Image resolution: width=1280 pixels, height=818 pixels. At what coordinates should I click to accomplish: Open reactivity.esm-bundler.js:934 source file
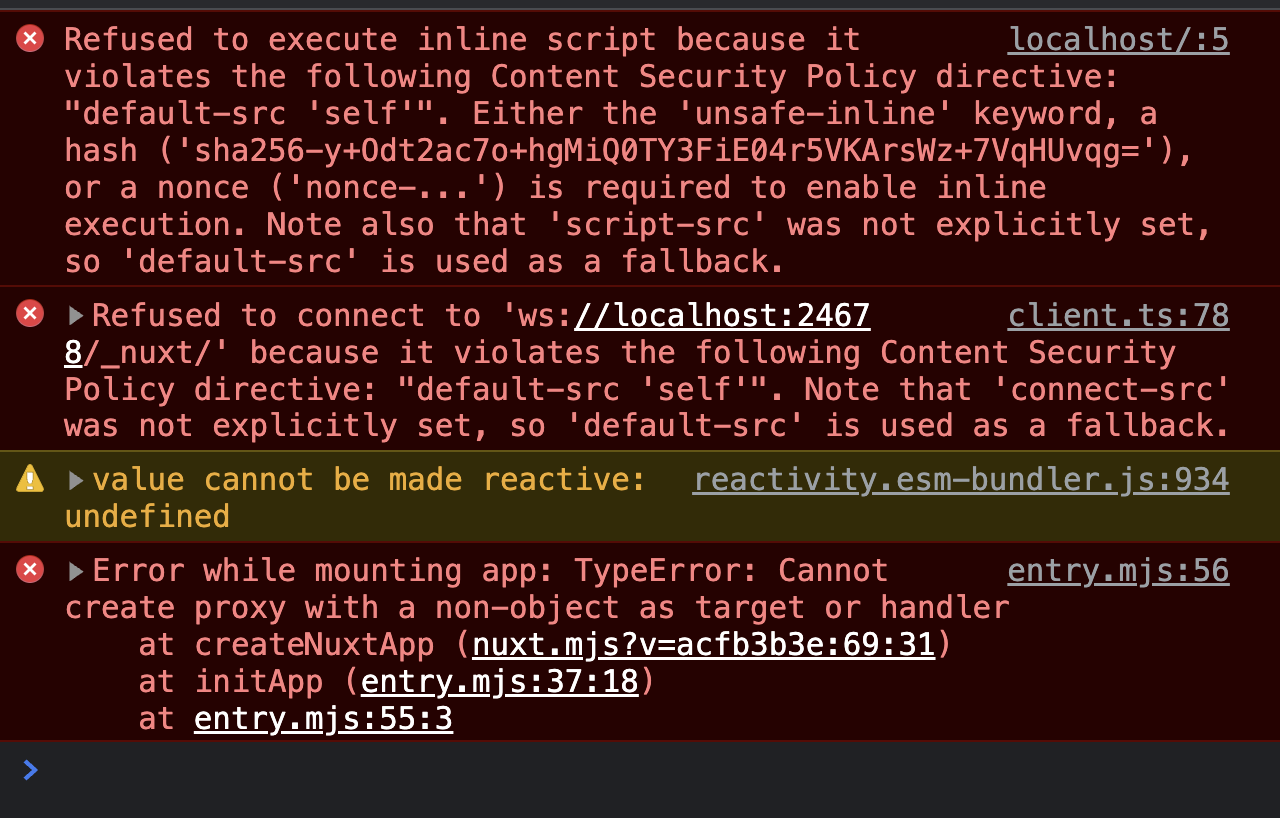(961, 478)
